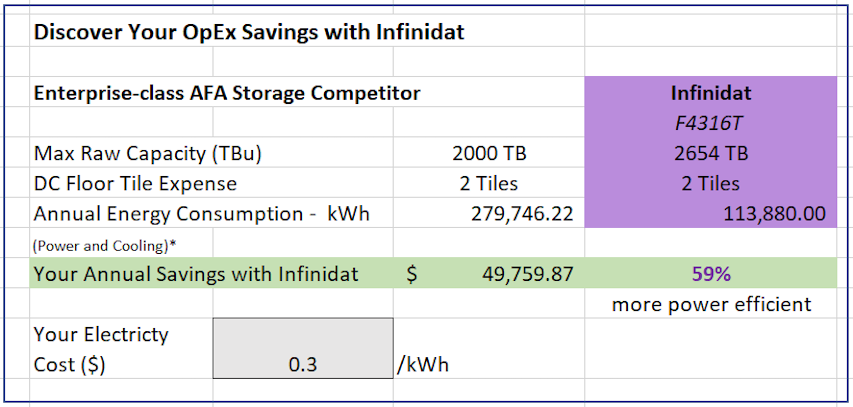Click the 'more power efficient' text cell
The image size is (853, 407).
coord(711,304)
